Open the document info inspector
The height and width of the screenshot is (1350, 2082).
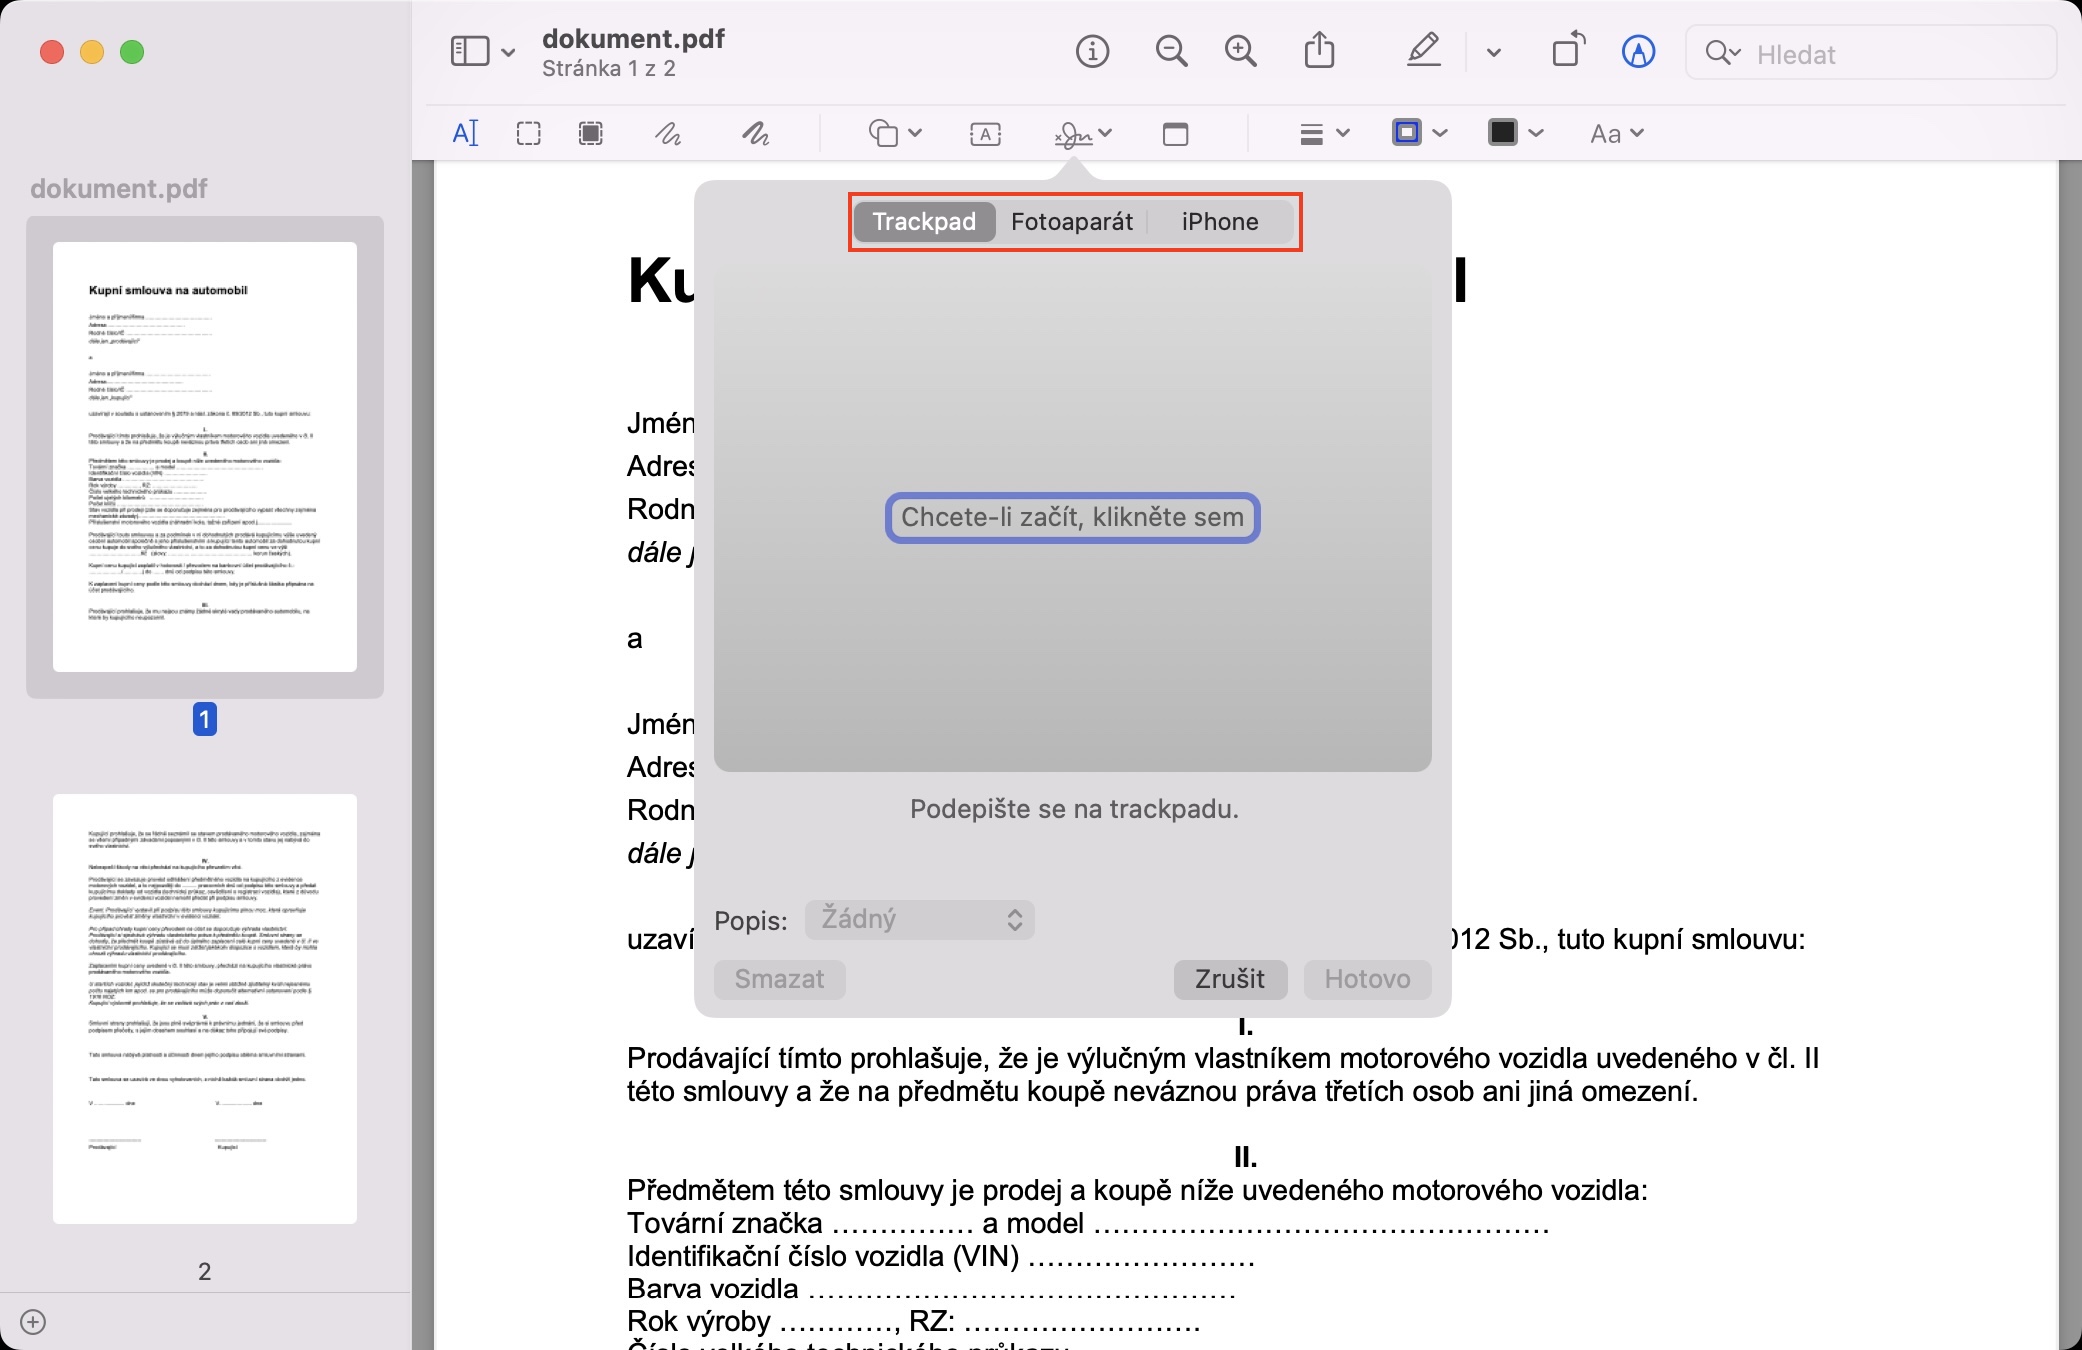pos(1092,51)
